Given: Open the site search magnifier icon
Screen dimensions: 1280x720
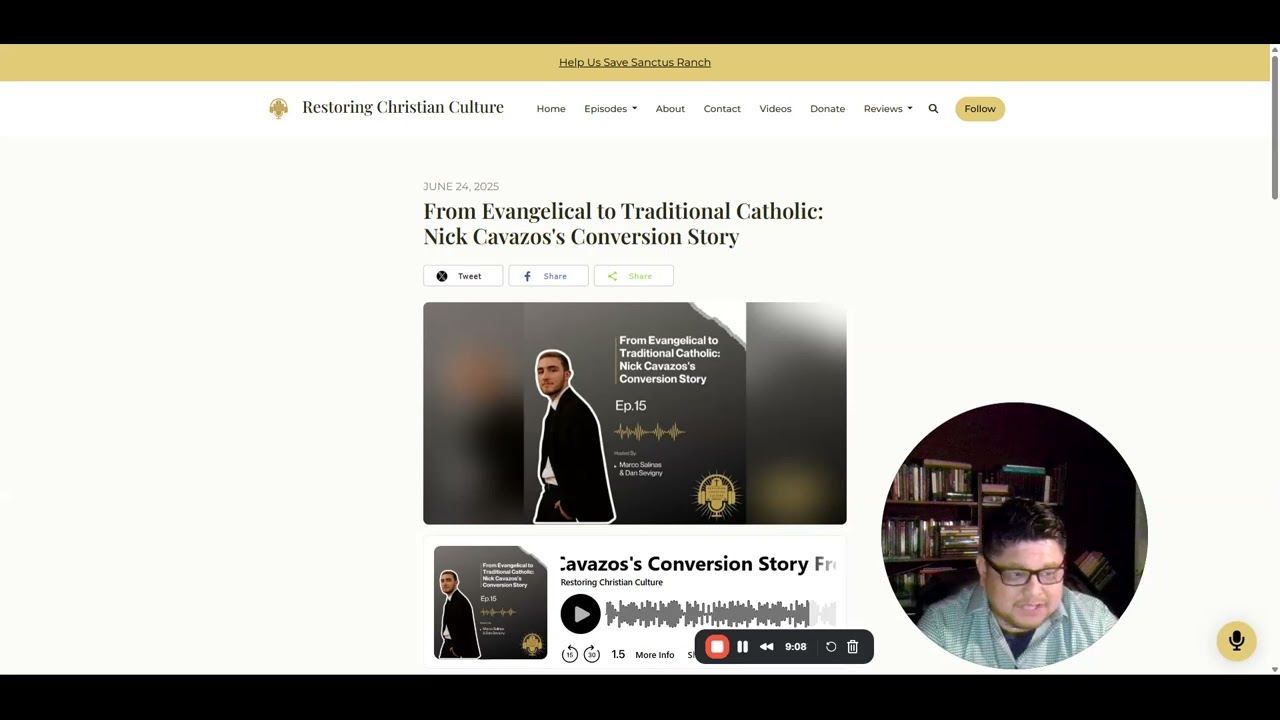Looking at the screenshot, I should 933,109.
